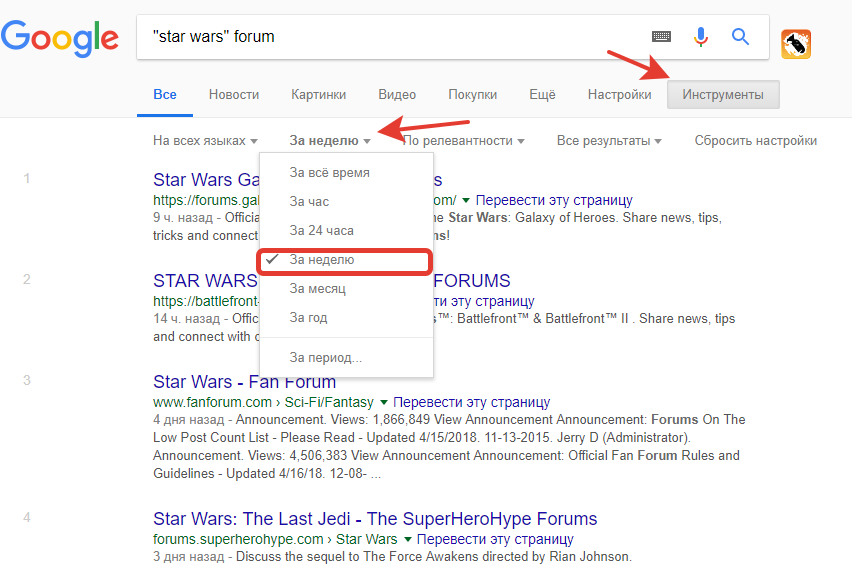
Task: Open 'На всех языках' language filter
Action: 205,141
